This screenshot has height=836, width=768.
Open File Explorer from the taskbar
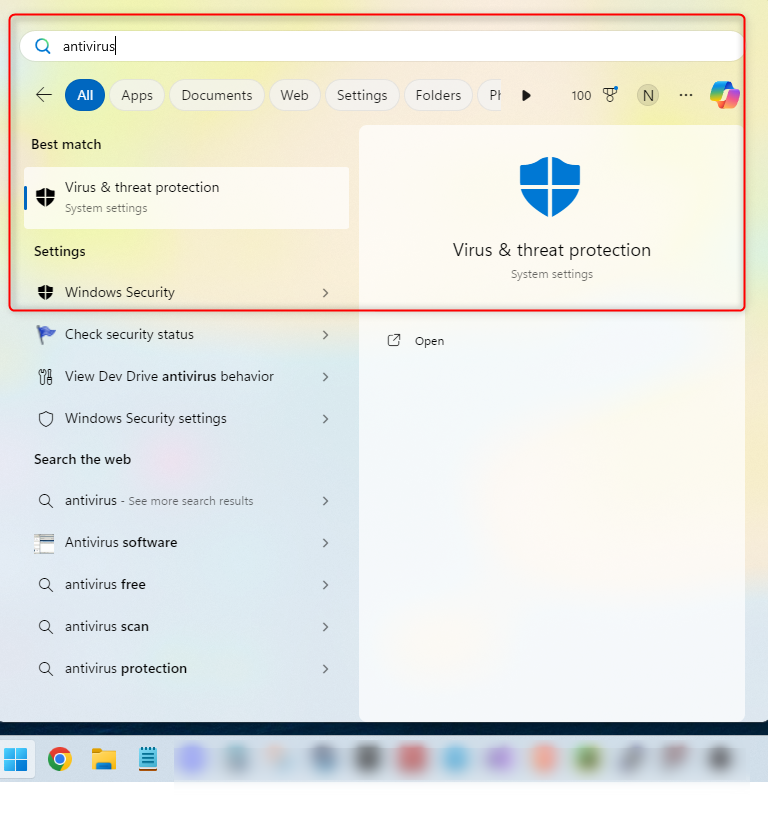click(x=104, y=759)
